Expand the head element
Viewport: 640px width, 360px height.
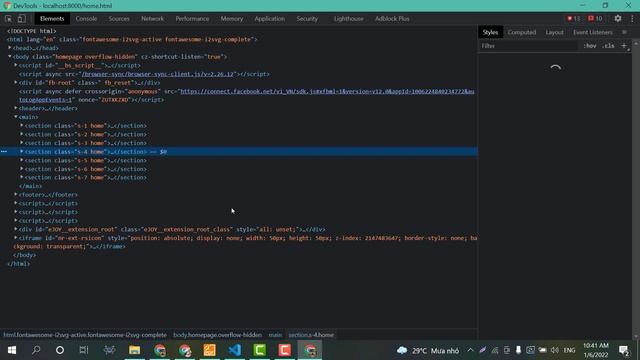pyautogui.click(x=10, y=48)
